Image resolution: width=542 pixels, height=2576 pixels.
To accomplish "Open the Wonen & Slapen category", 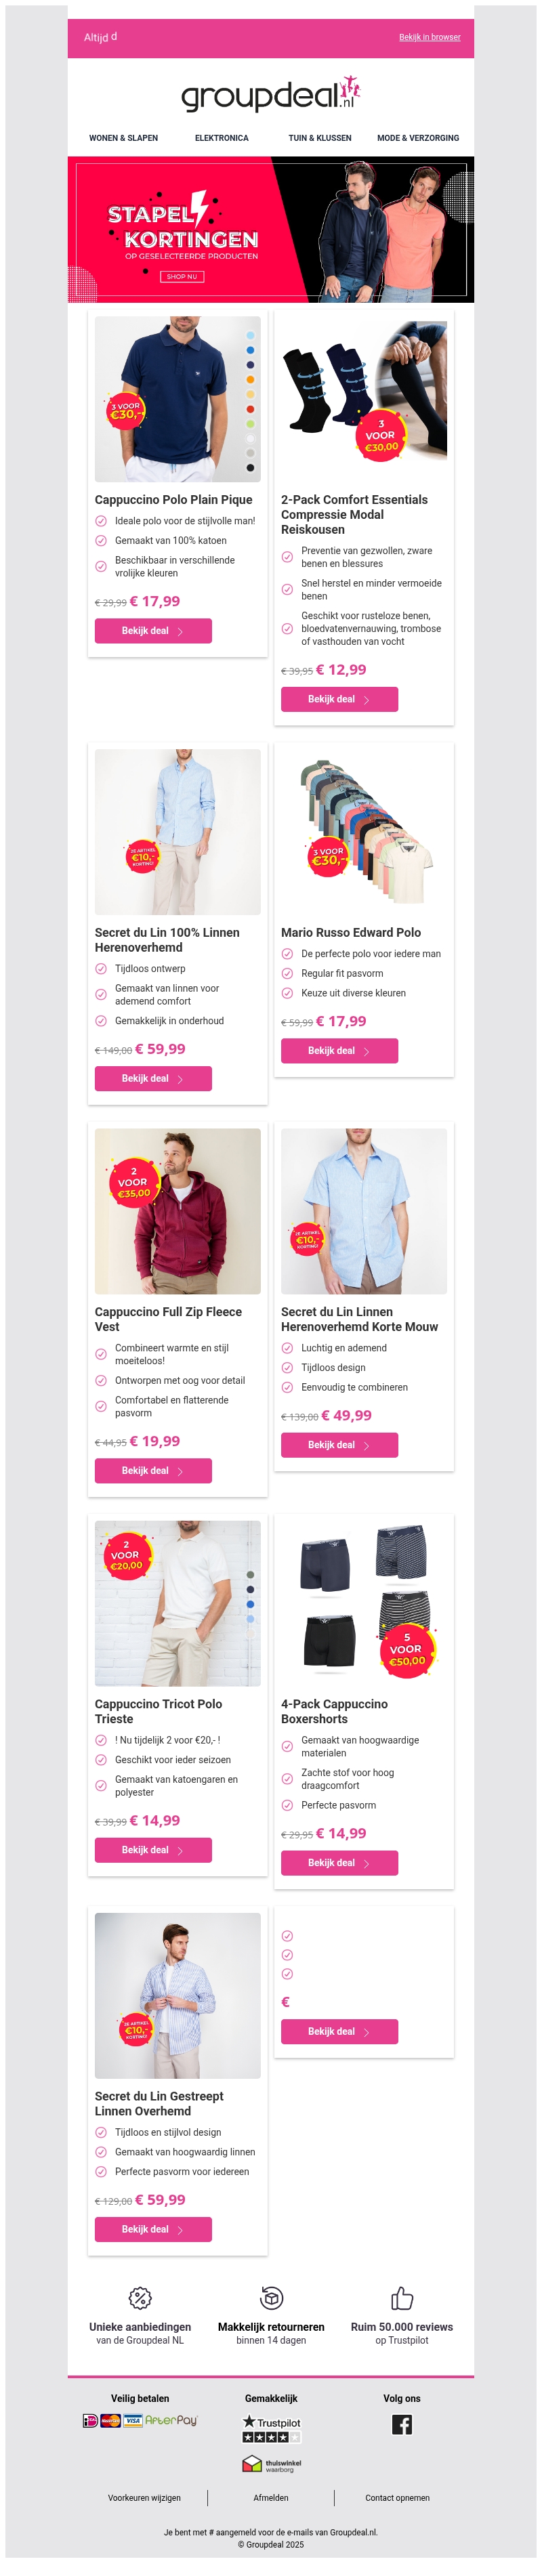I will coord(123,138).
